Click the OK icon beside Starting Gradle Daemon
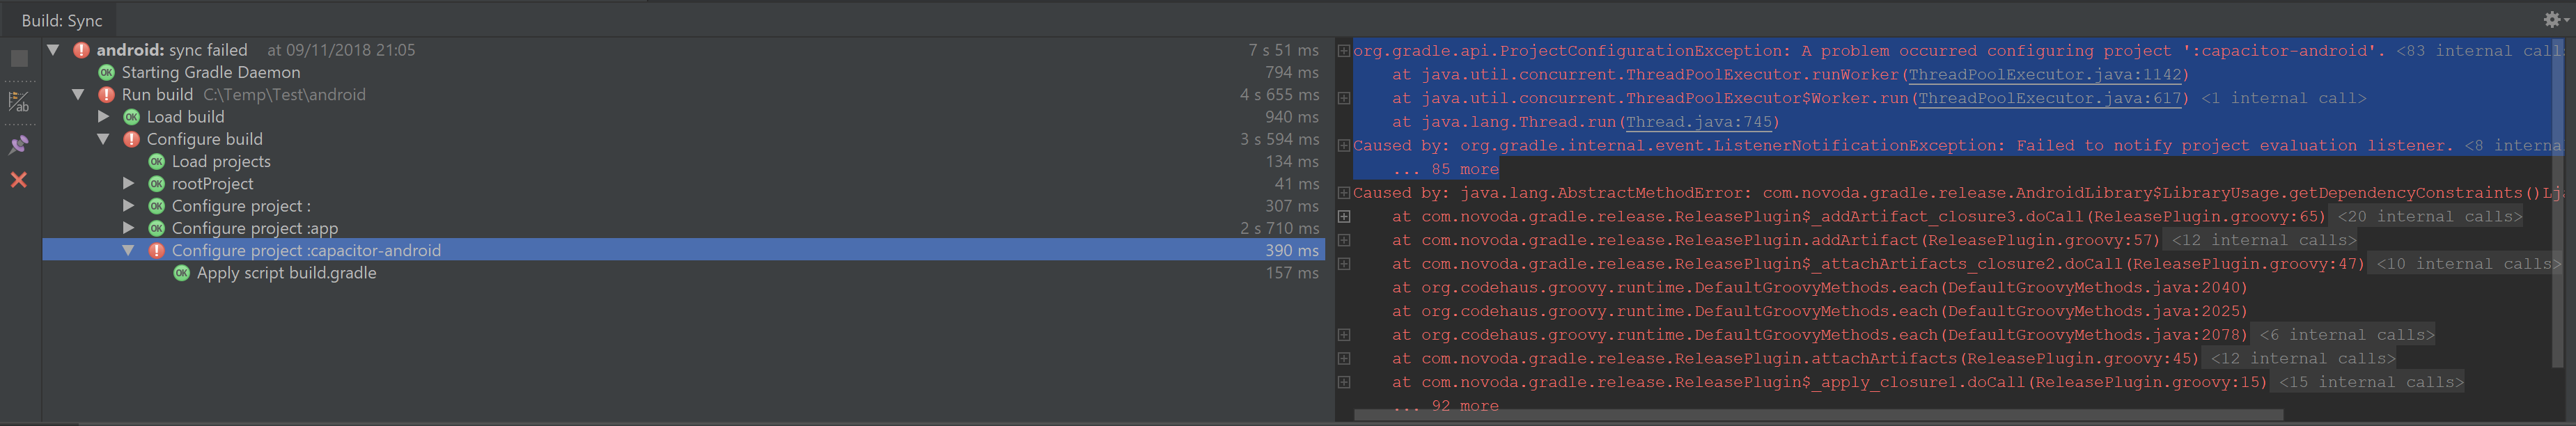 point(107,72)
